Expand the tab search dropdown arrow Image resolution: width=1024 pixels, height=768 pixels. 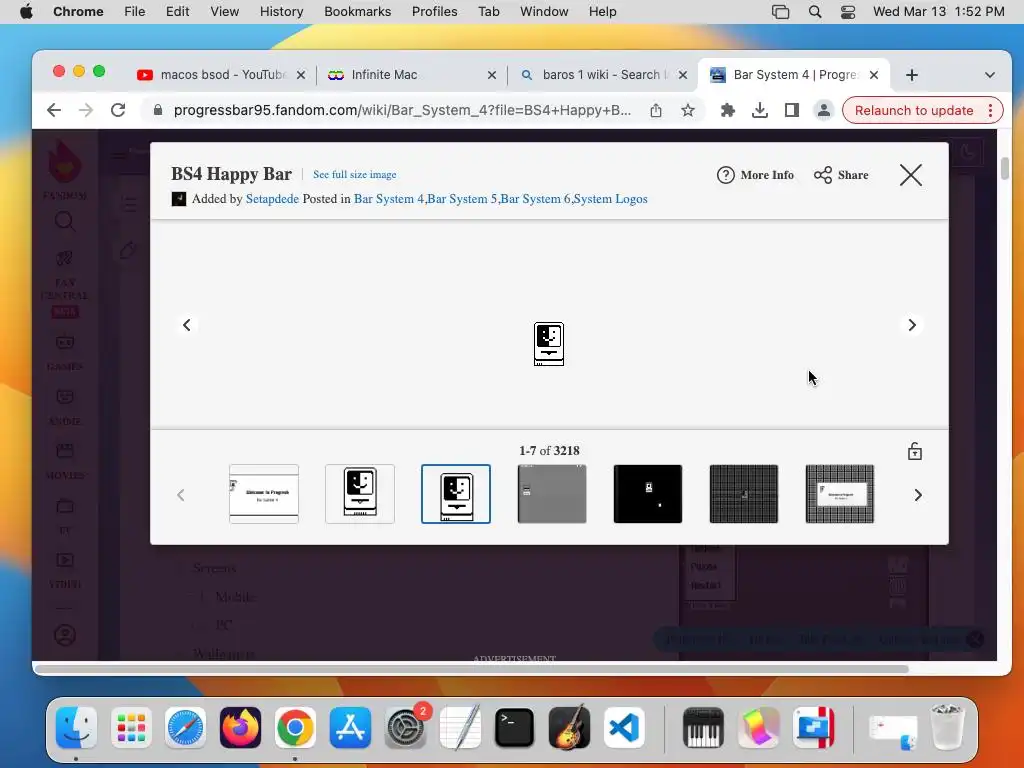pyautogui.click(x=990, y=75)
